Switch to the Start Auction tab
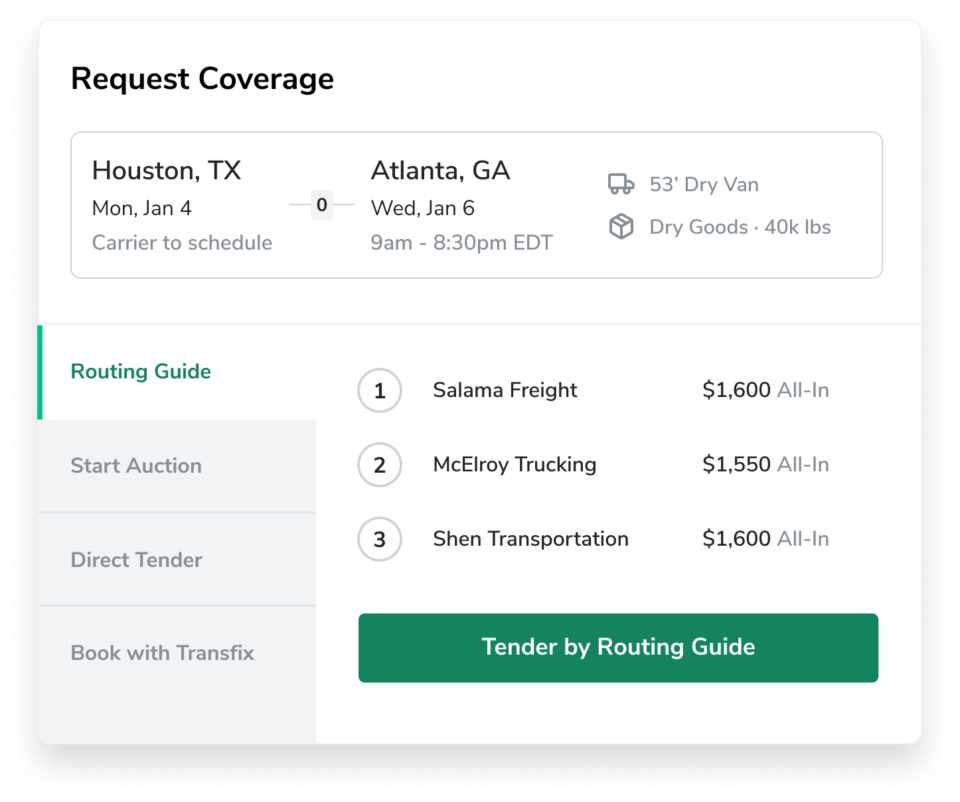The width and height of the screenshot is (960, 802). [136, 466]
